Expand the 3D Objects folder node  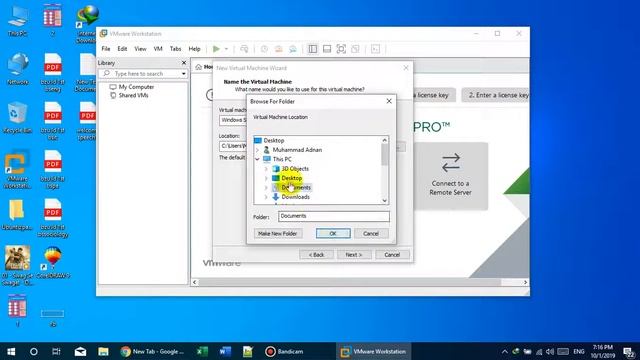[266, 169]
